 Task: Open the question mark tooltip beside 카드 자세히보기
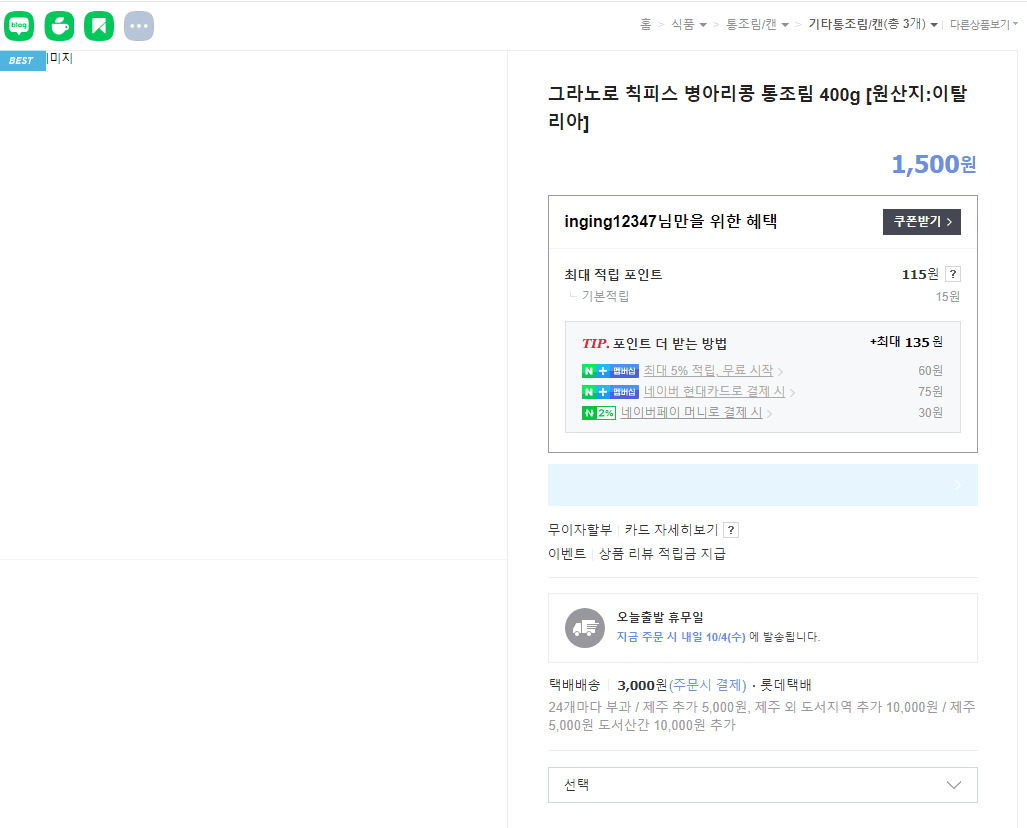point(729,529)
